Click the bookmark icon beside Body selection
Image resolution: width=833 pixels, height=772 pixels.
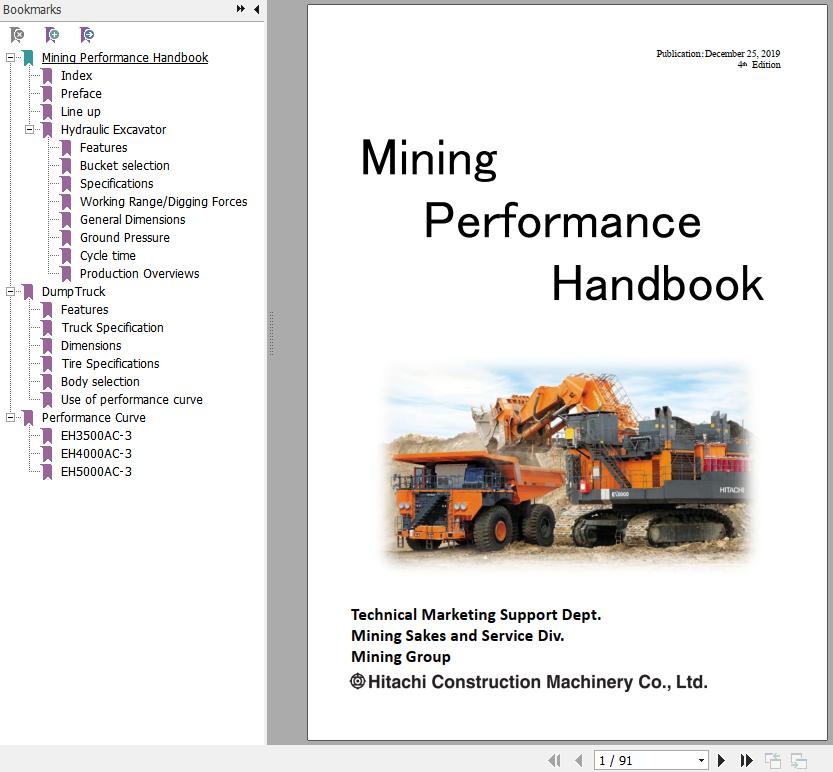[x=47, y=381]
